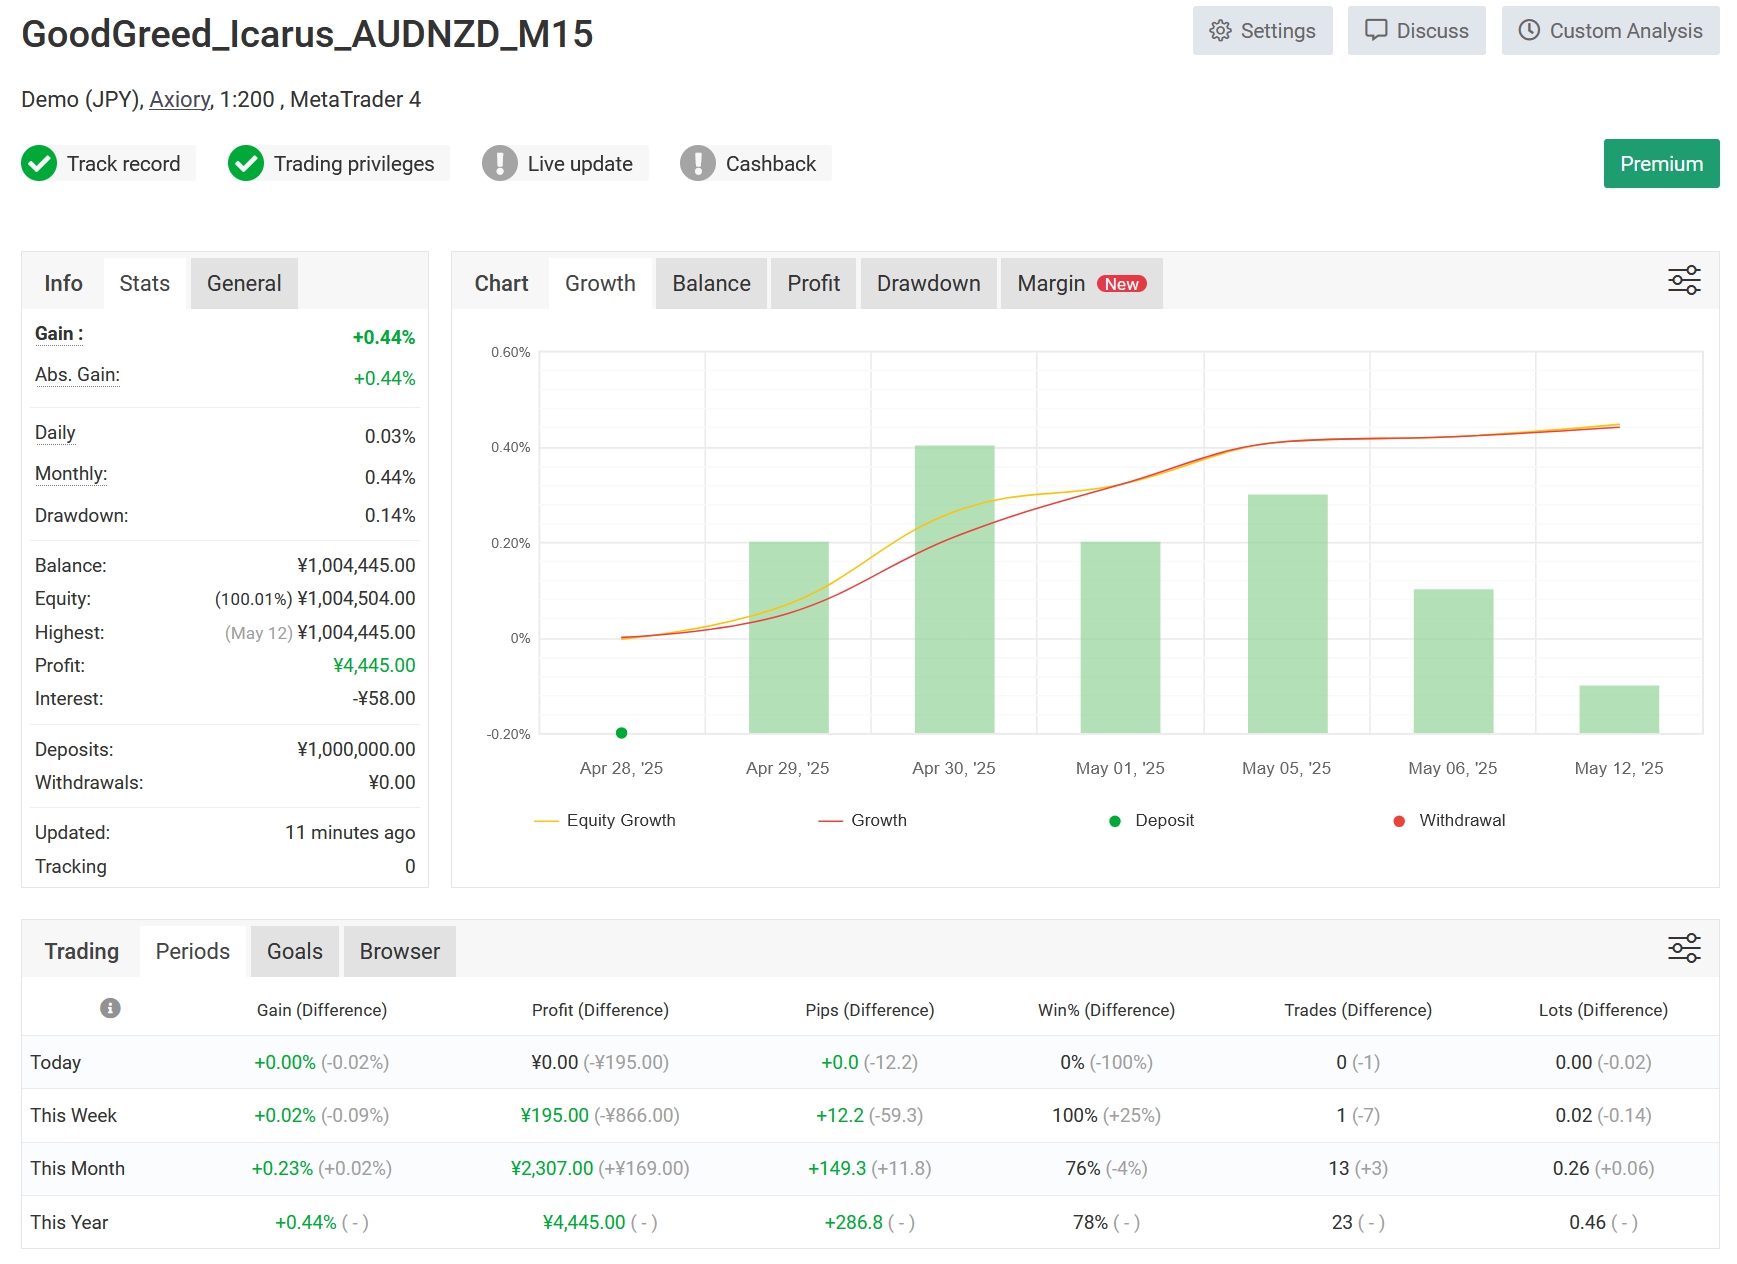This screenshot has width=1737, height=1264.
Task: Click the green deposit marker at Apr 28
Action: coord(621,733)
